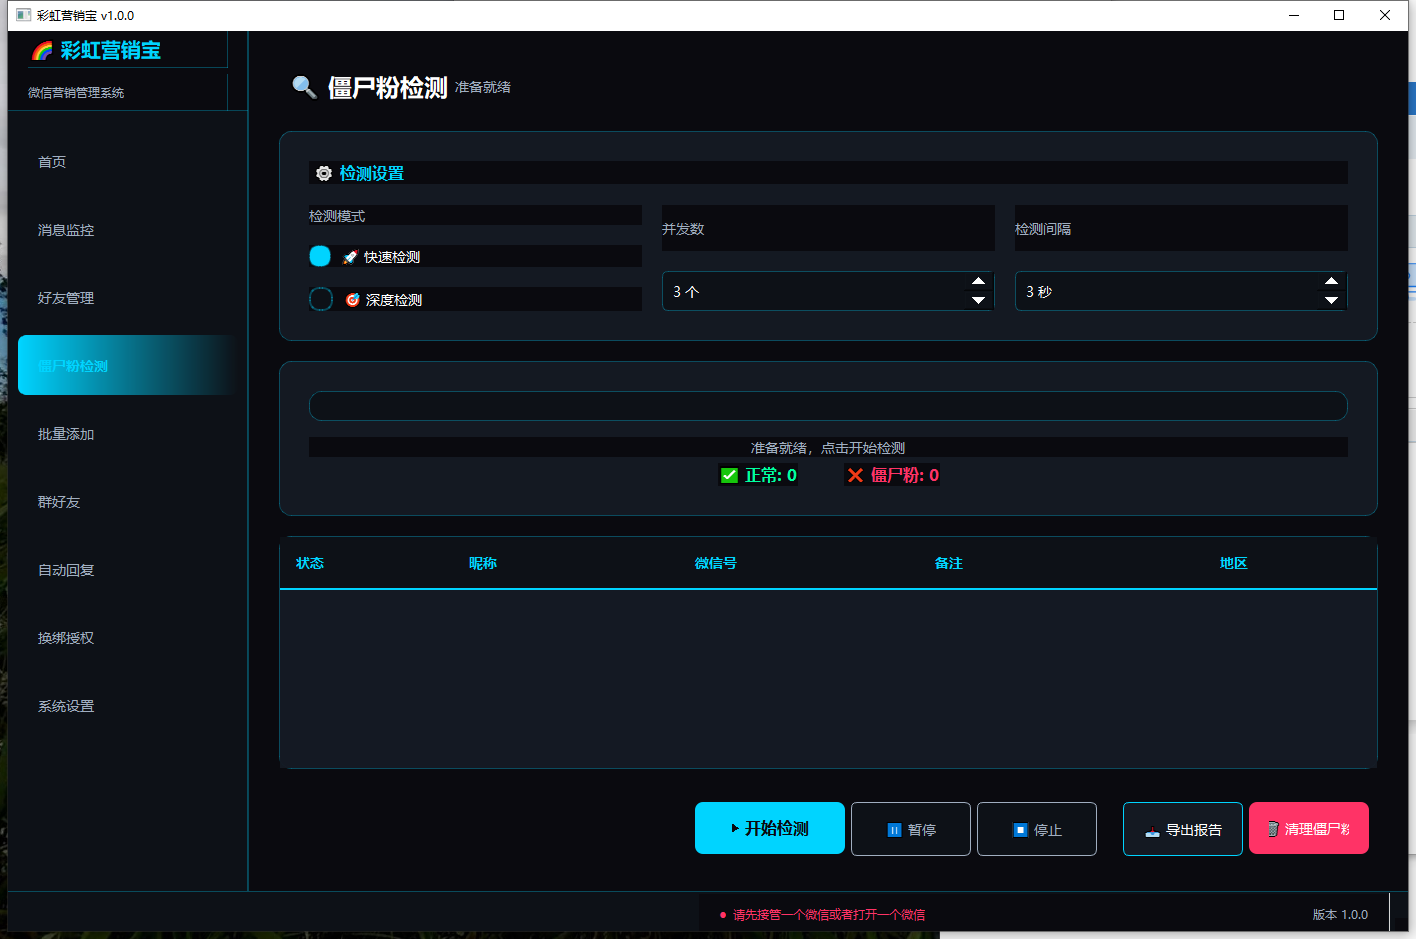The height and width of the screenshot is (939, 1416).
Task: Click the detection progress bar
Action: tap(828, 406)
